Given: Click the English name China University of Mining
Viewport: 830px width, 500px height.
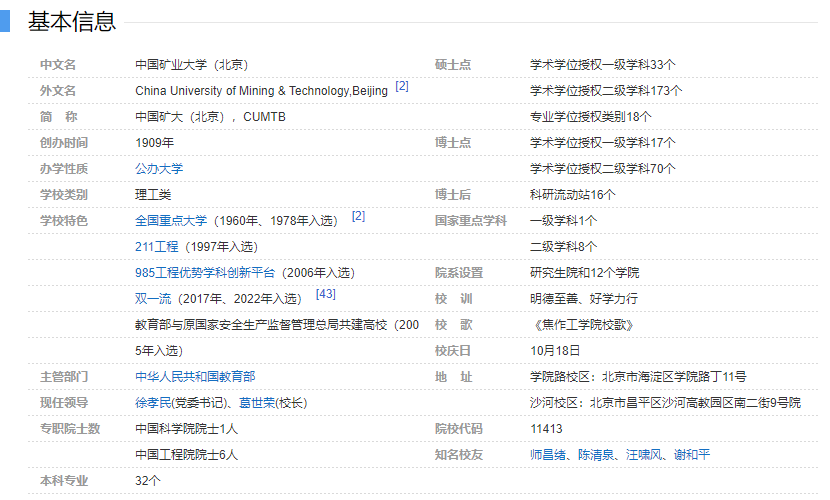Looking at the screenshot, I should point(261,91).
